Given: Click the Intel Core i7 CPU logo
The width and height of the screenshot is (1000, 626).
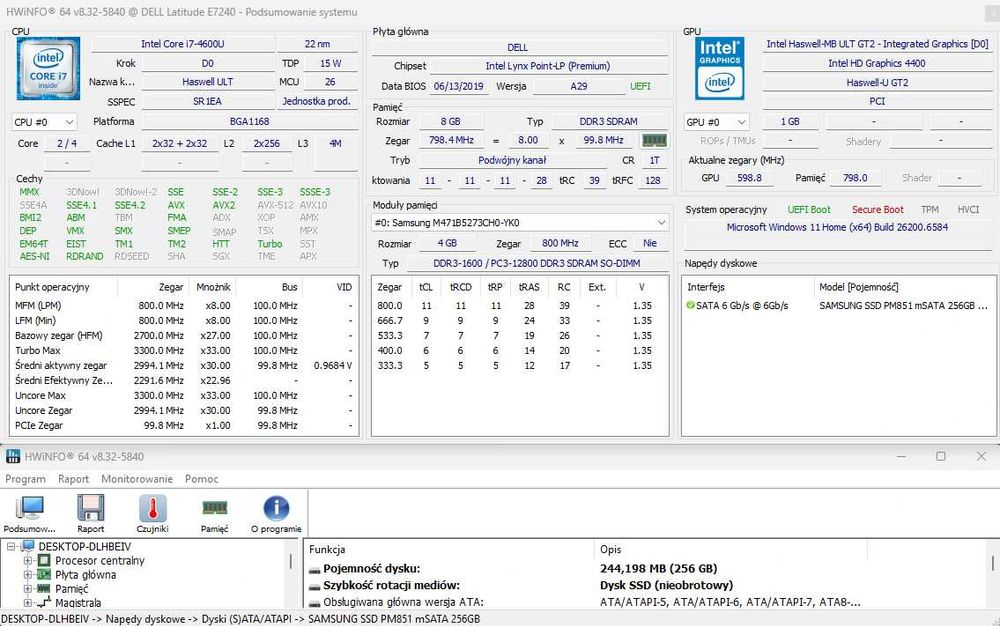Looking at the screenshot, I should 48,68.
